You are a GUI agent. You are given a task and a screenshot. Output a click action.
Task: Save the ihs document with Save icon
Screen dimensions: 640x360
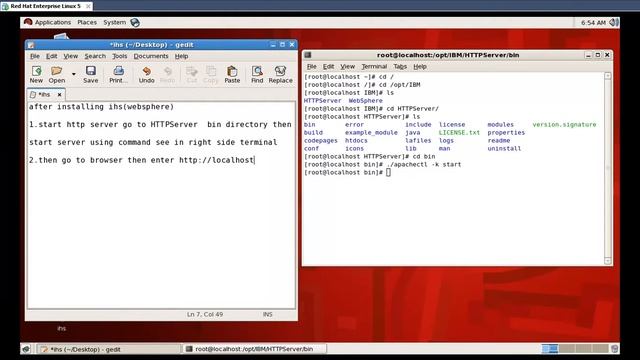point(91,75)
